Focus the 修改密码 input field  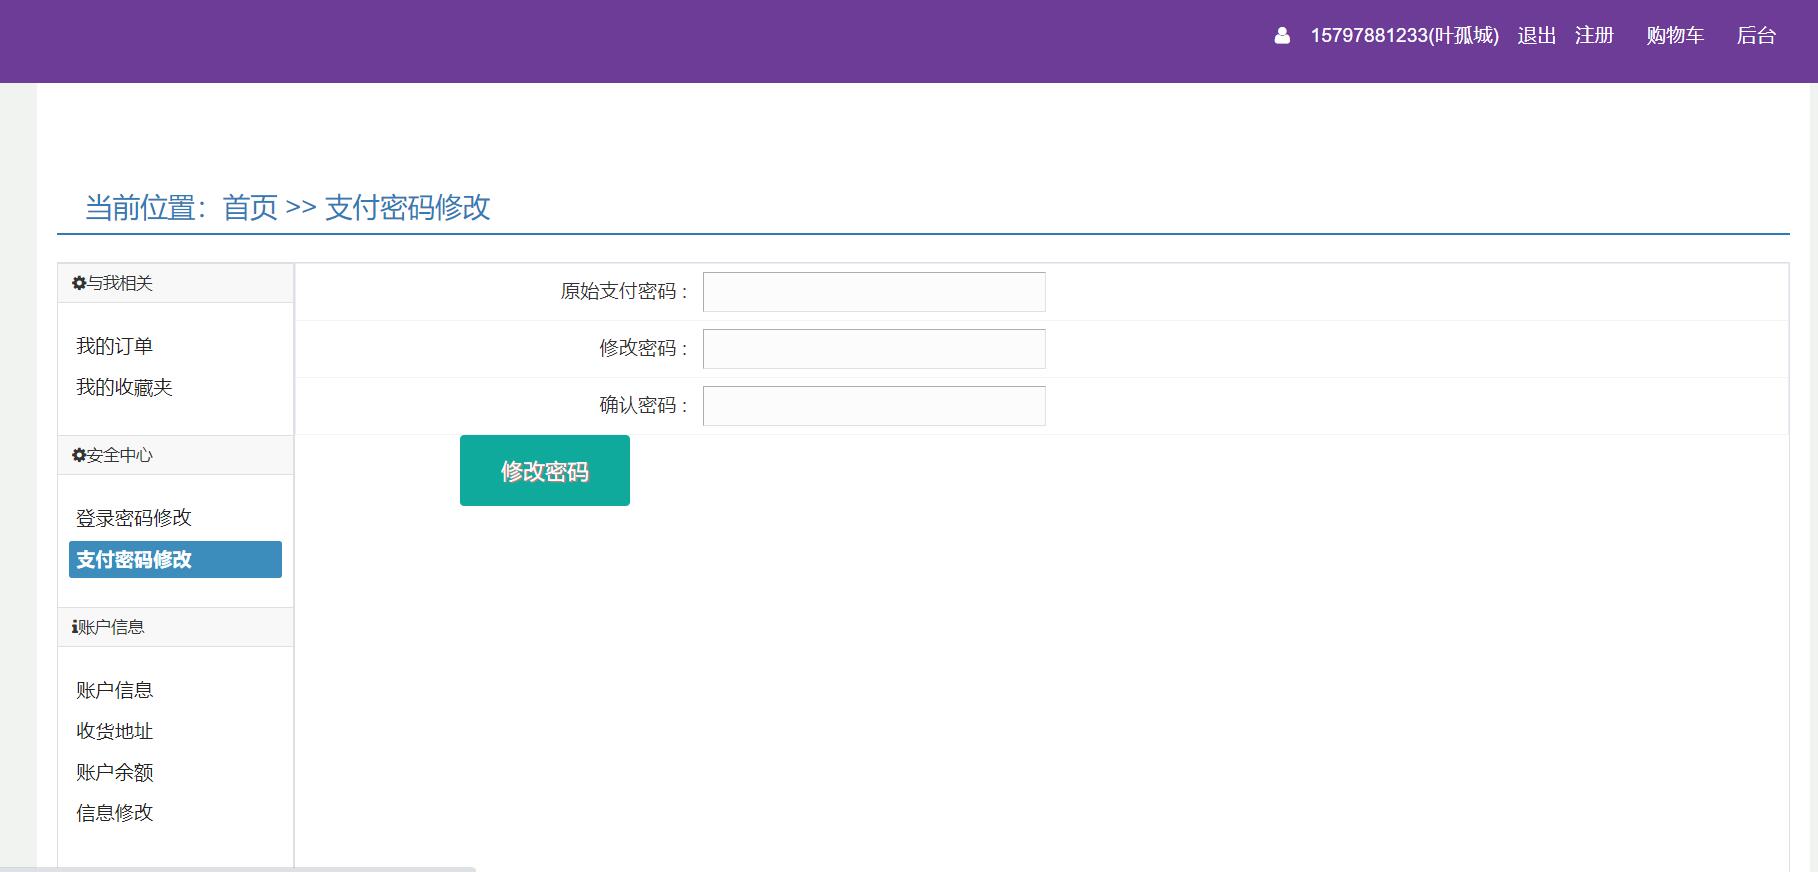pyautogui.click(x=874, y=349)
